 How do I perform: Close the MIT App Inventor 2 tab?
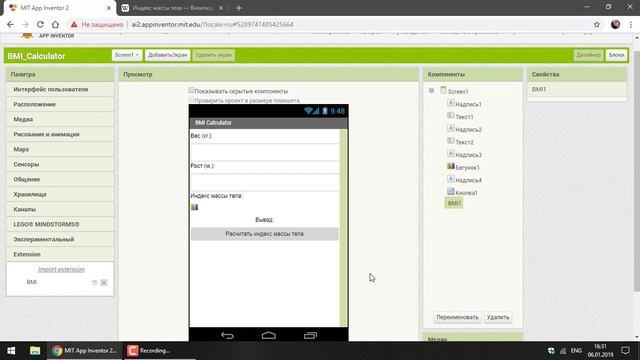click(x=109, y=8)
